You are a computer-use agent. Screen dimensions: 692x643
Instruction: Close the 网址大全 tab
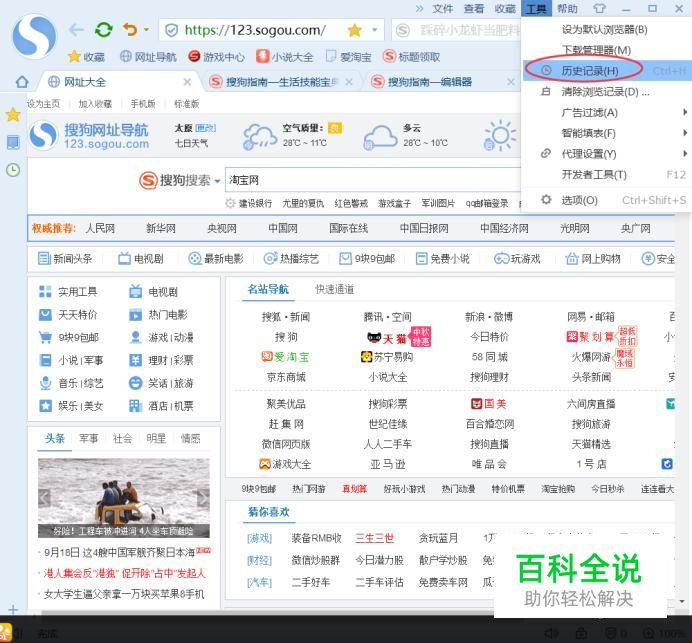pyautogui.click(x=187, y=82)
